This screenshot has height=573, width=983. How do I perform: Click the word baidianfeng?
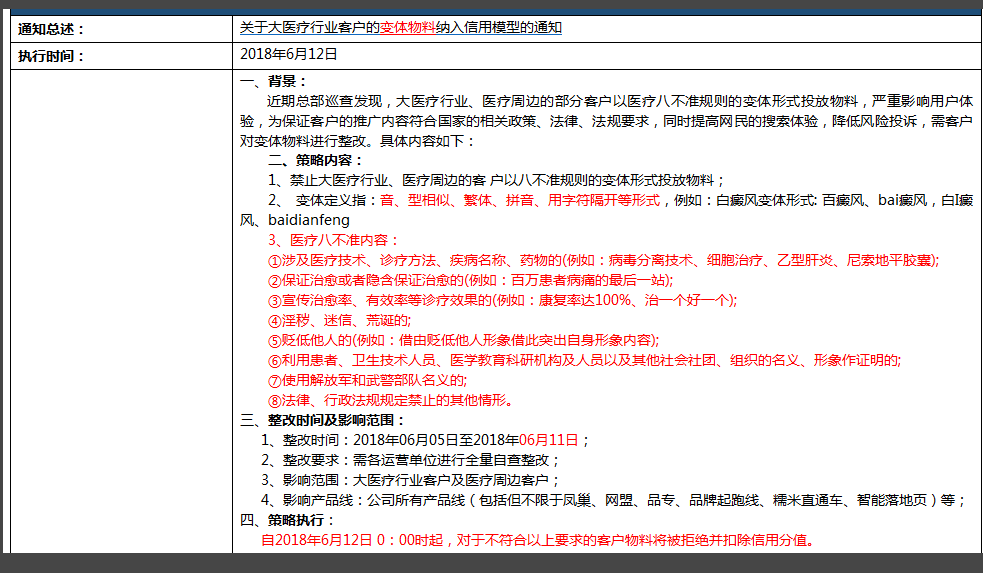point(308,220)
